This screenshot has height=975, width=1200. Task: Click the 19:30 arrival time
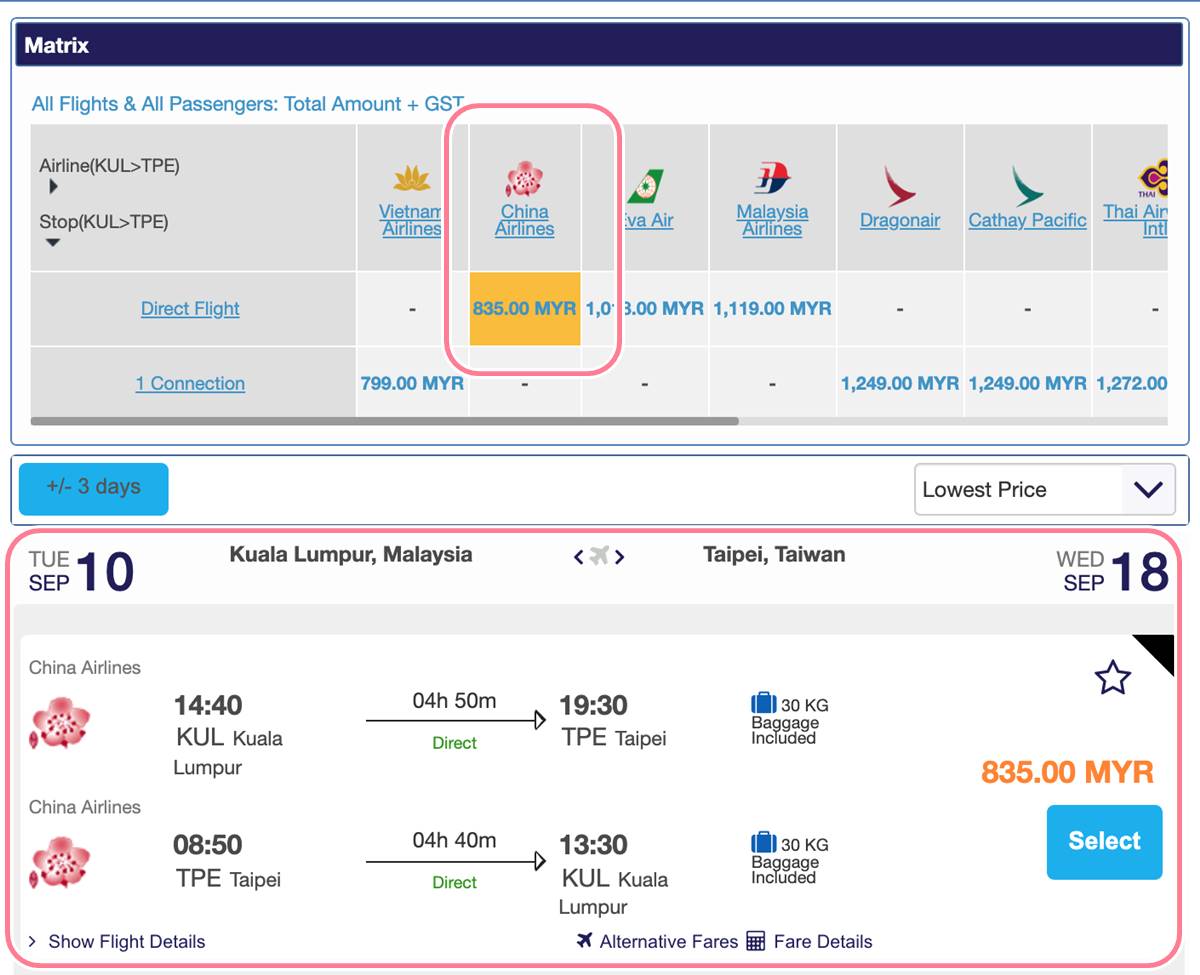pos(593,705)
